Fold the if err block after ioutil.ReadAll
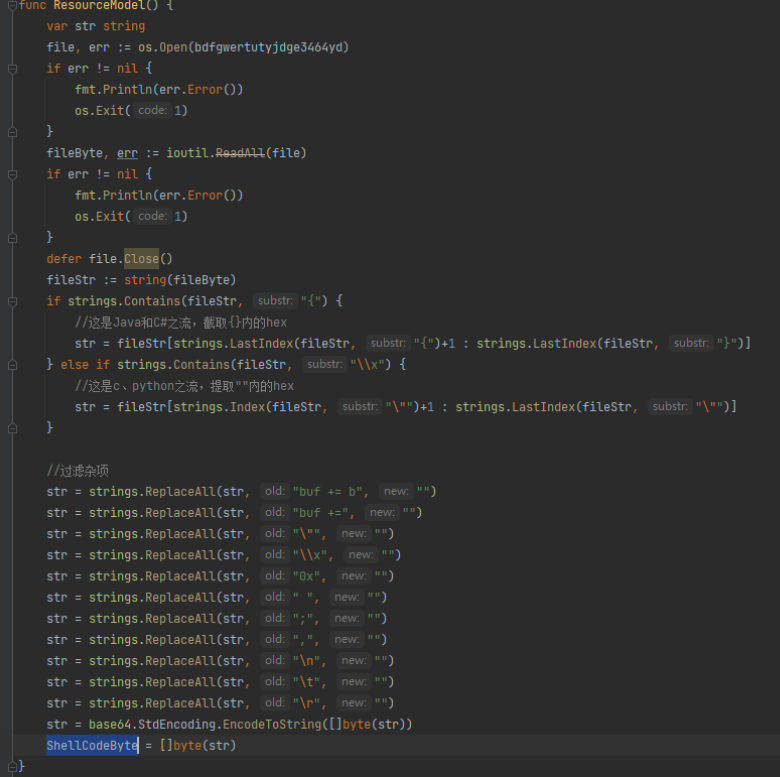This screenshot has width=780, height=777. tap(13, 175)
